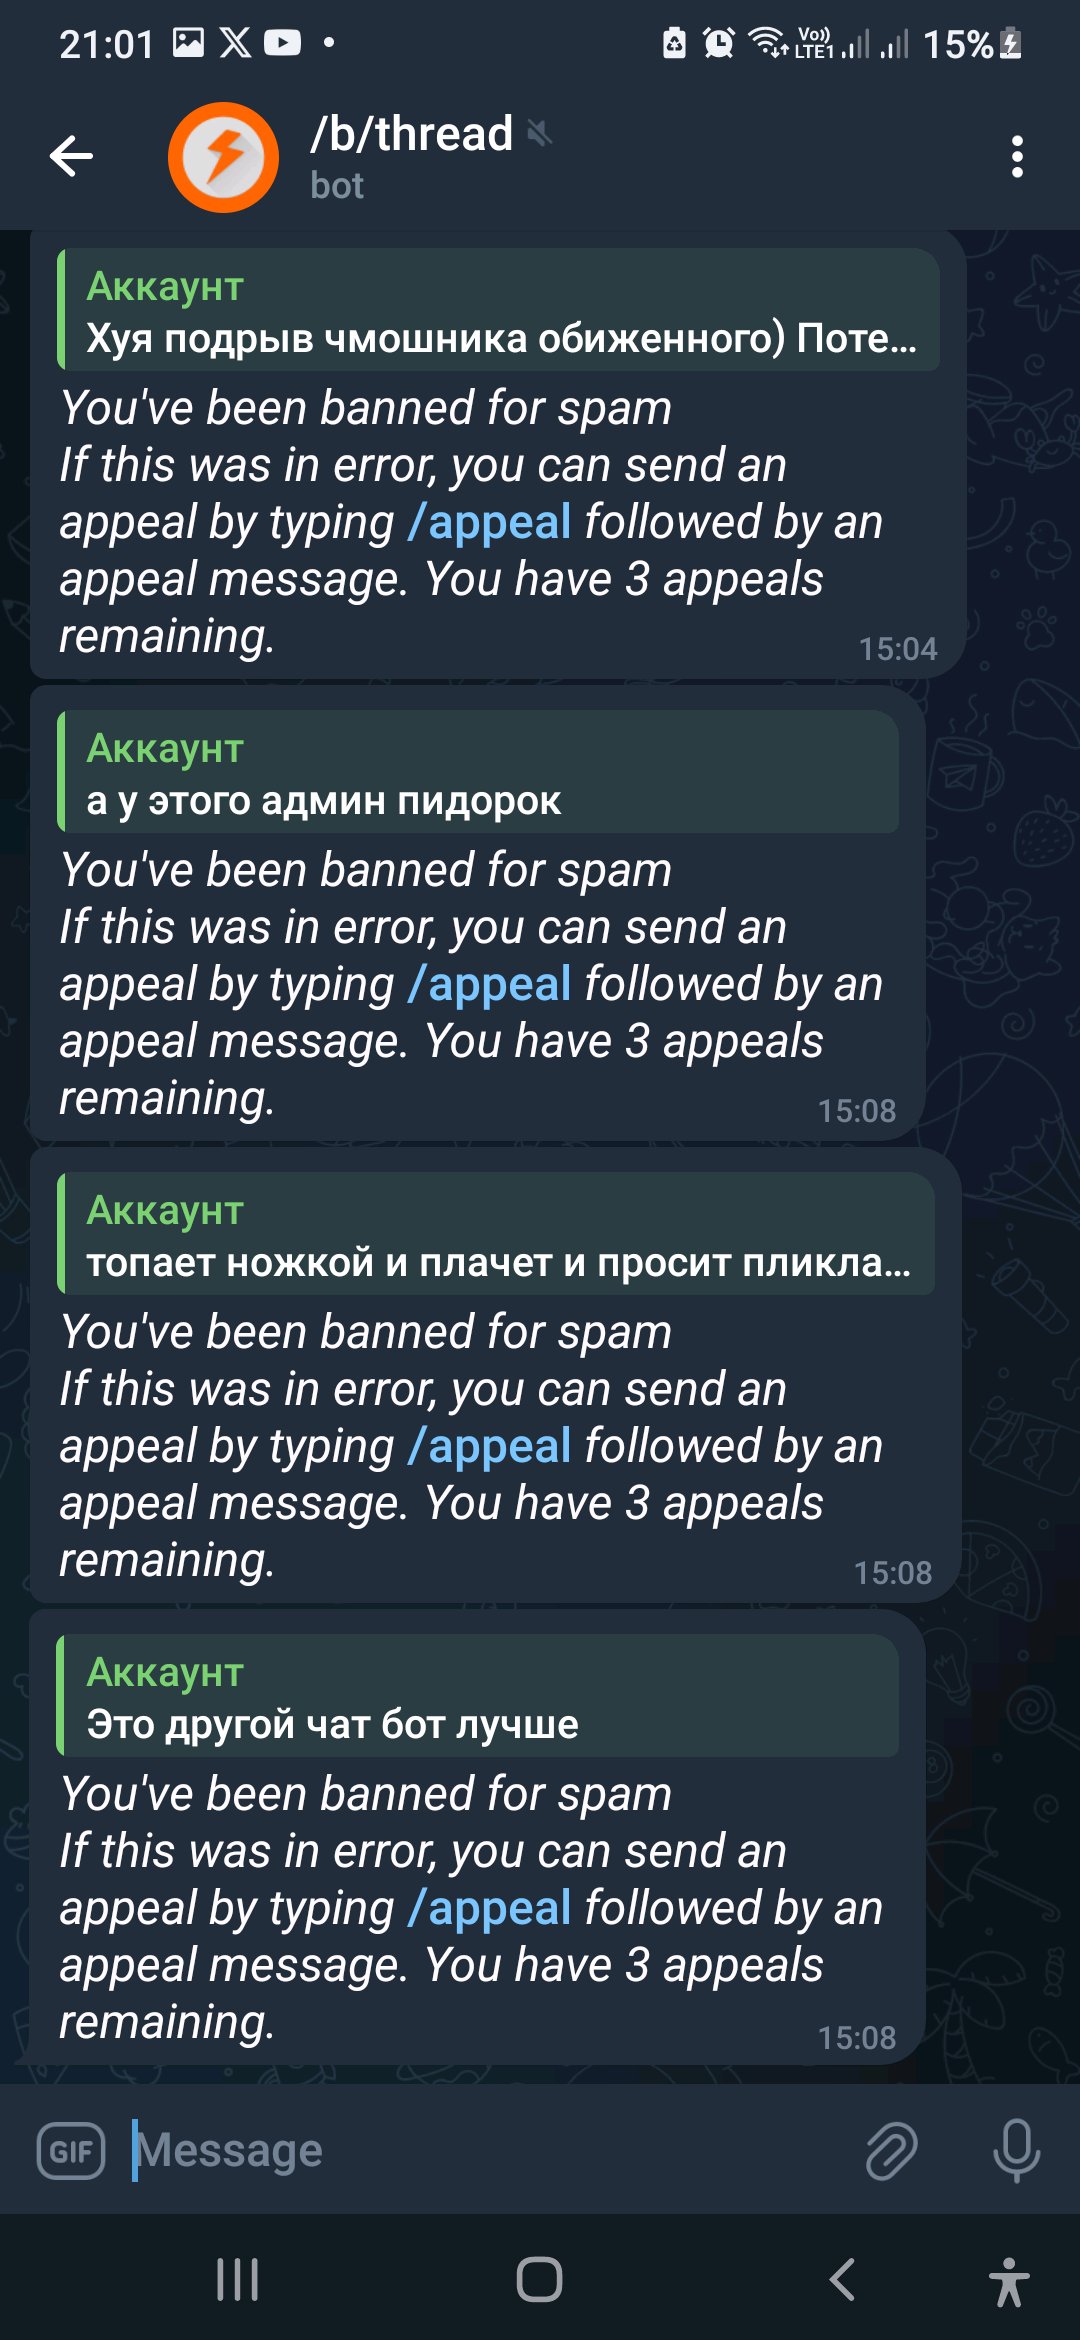Viewport: 1080px width, 2340px height.
Task: Go back using the header arrow
Action: coord(71,156)
